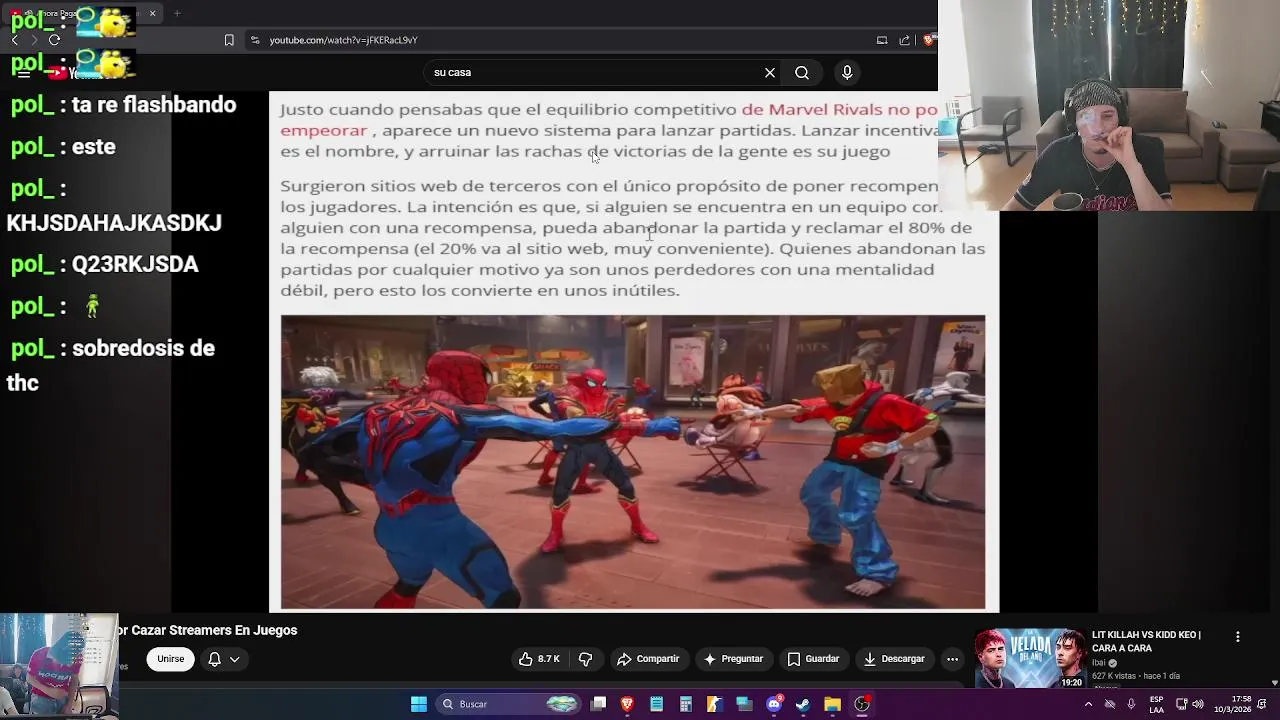Click the microphone icon in the system tray
This screenshot has width=1280, height=720.
1131,704
